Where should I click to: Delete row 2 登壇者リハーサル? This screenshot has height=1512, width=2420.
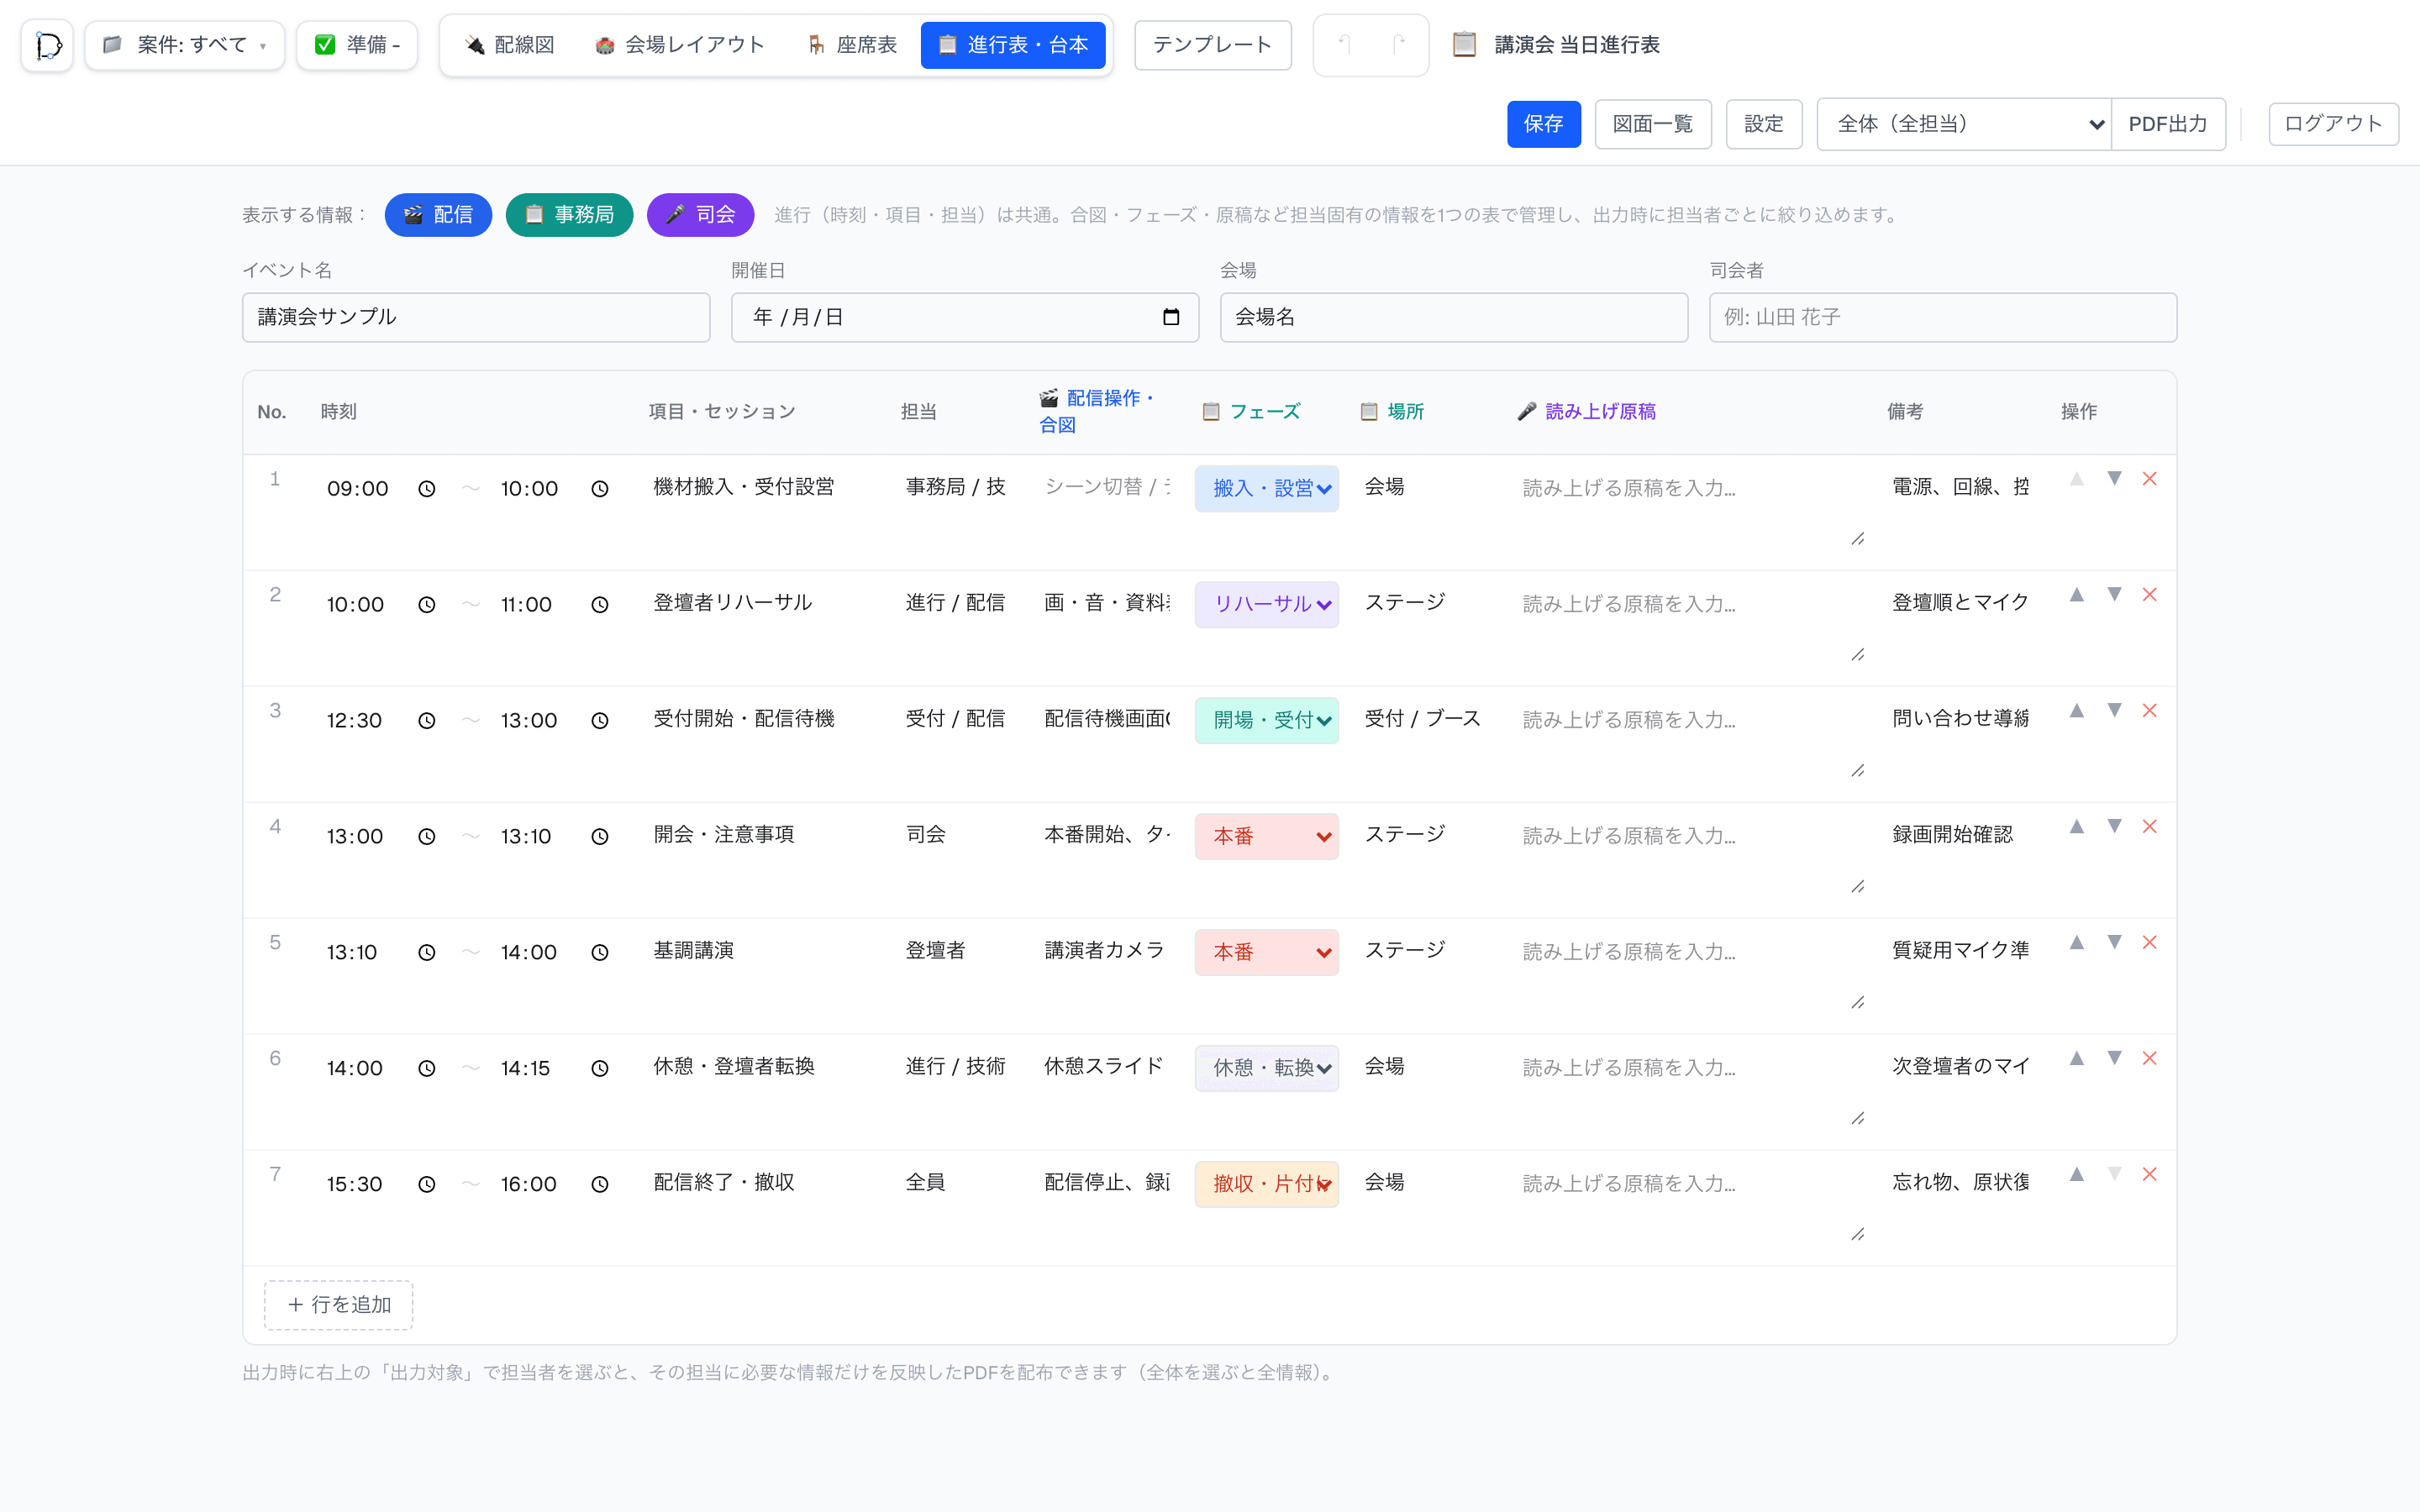point(2150,595)
